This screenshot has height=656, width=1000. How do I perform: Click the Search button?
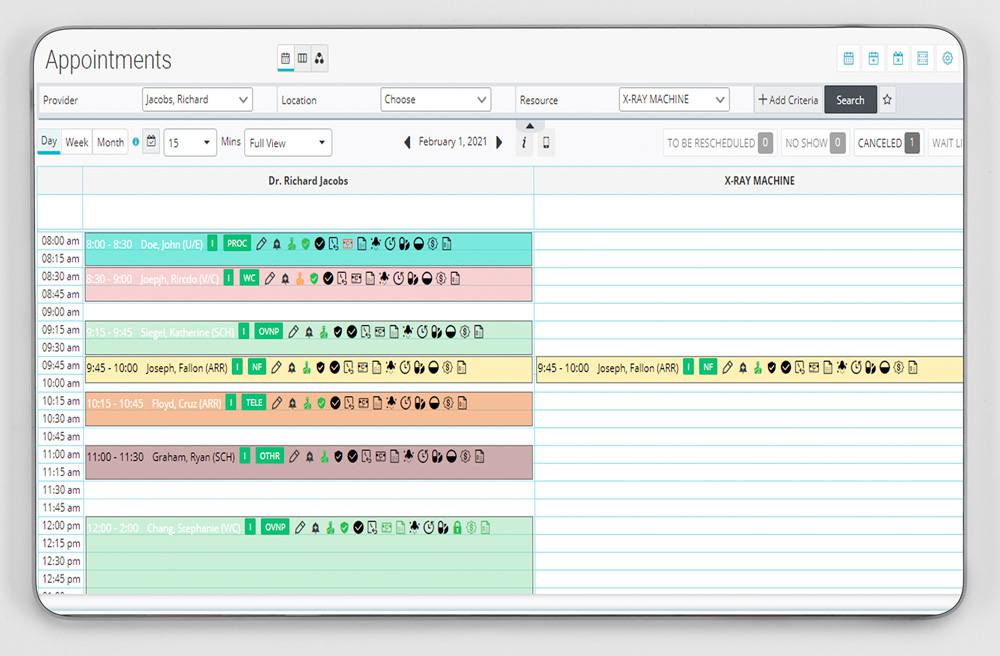tap(850, 99)
